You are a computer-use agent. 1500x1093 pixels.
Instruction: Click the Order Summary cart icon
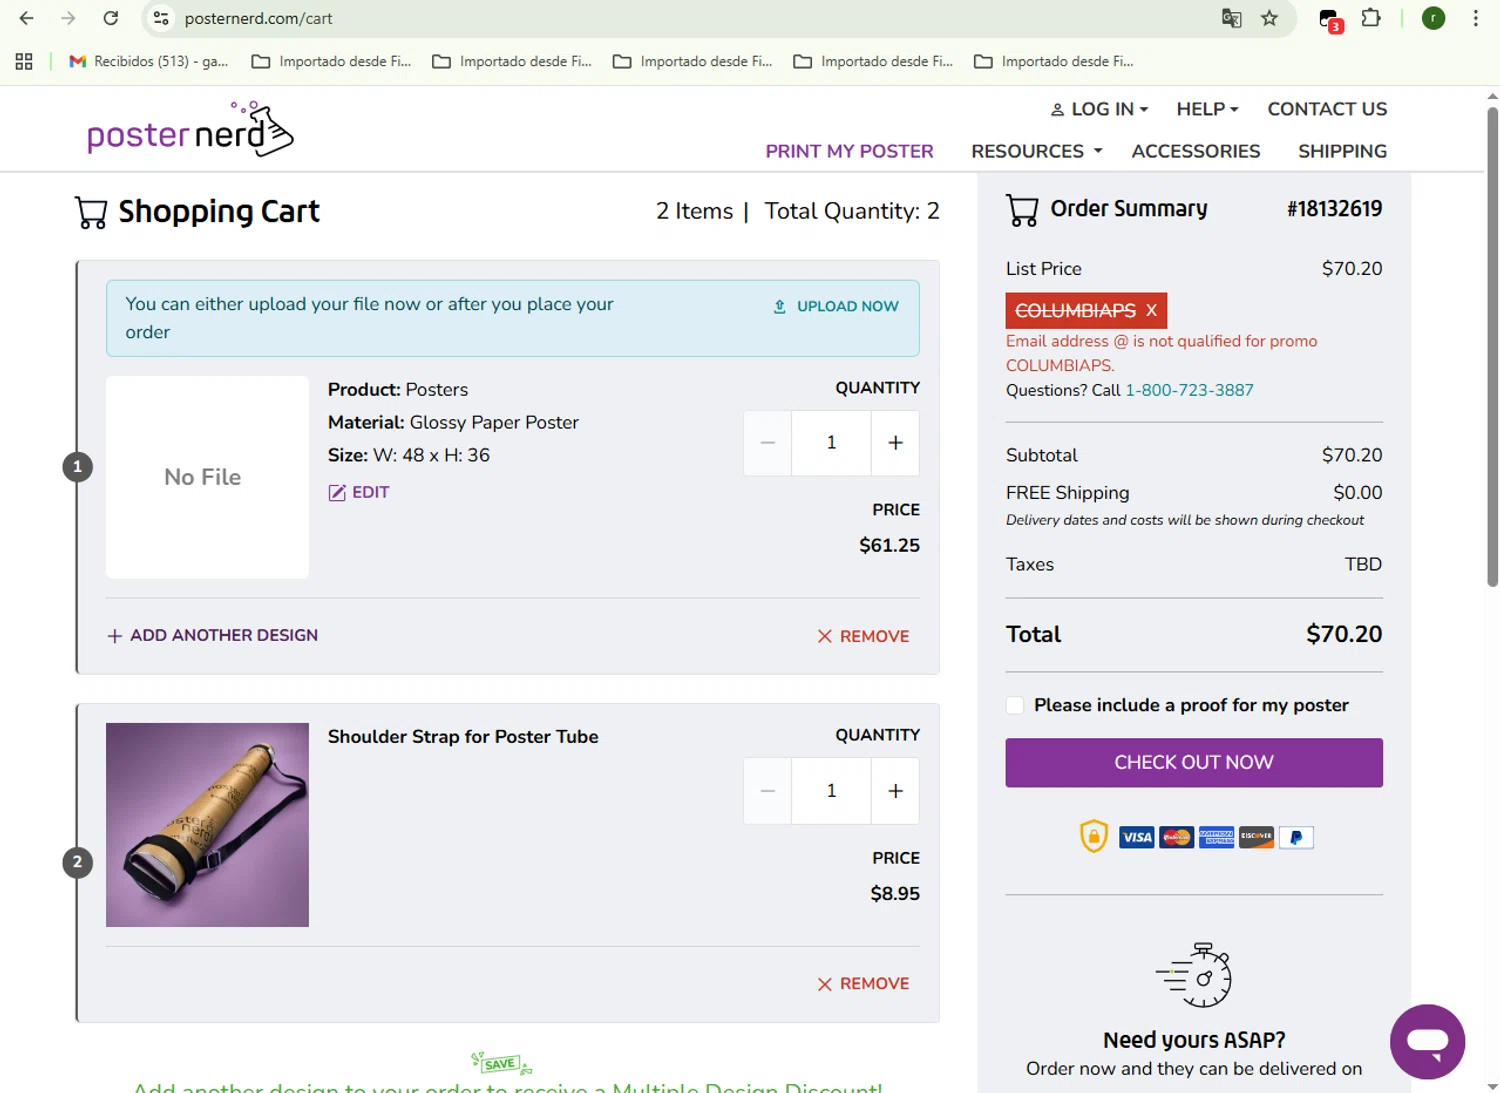pyautogui.click(x=1022, y=209)
